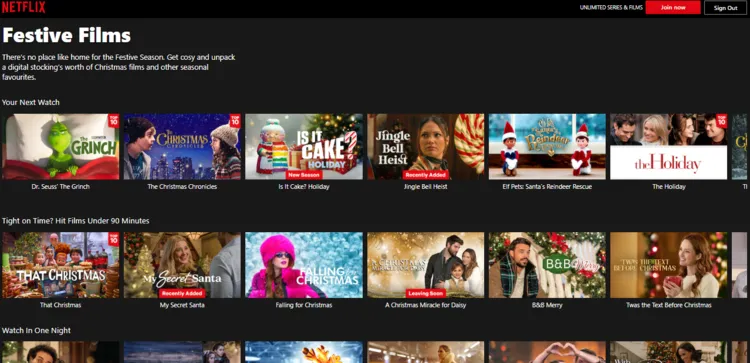Click Tight on Time? Hit Films heading
The height and width of the screenshot is (363, 750).
[x=76, y=221]
